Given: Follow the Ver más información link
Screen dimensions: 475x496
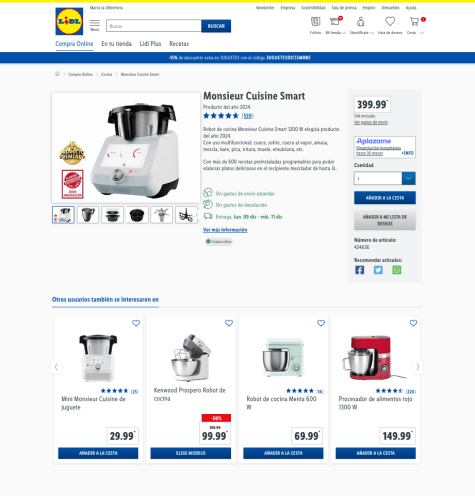Looking at the screenshot, I should pyautogui.click(x=225, y=230).
